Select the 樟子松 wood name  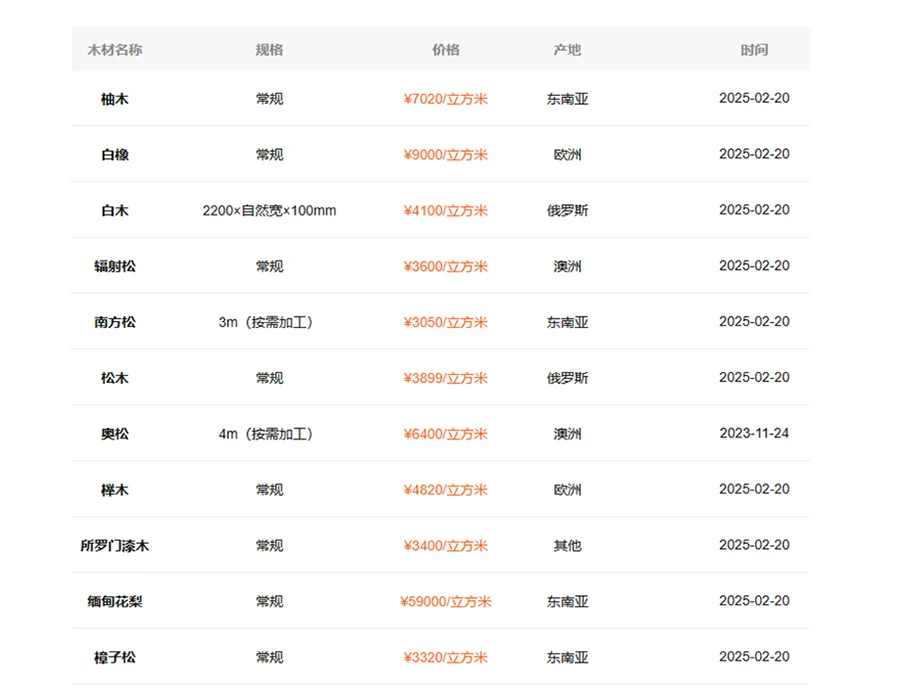[x=115, y=657]
